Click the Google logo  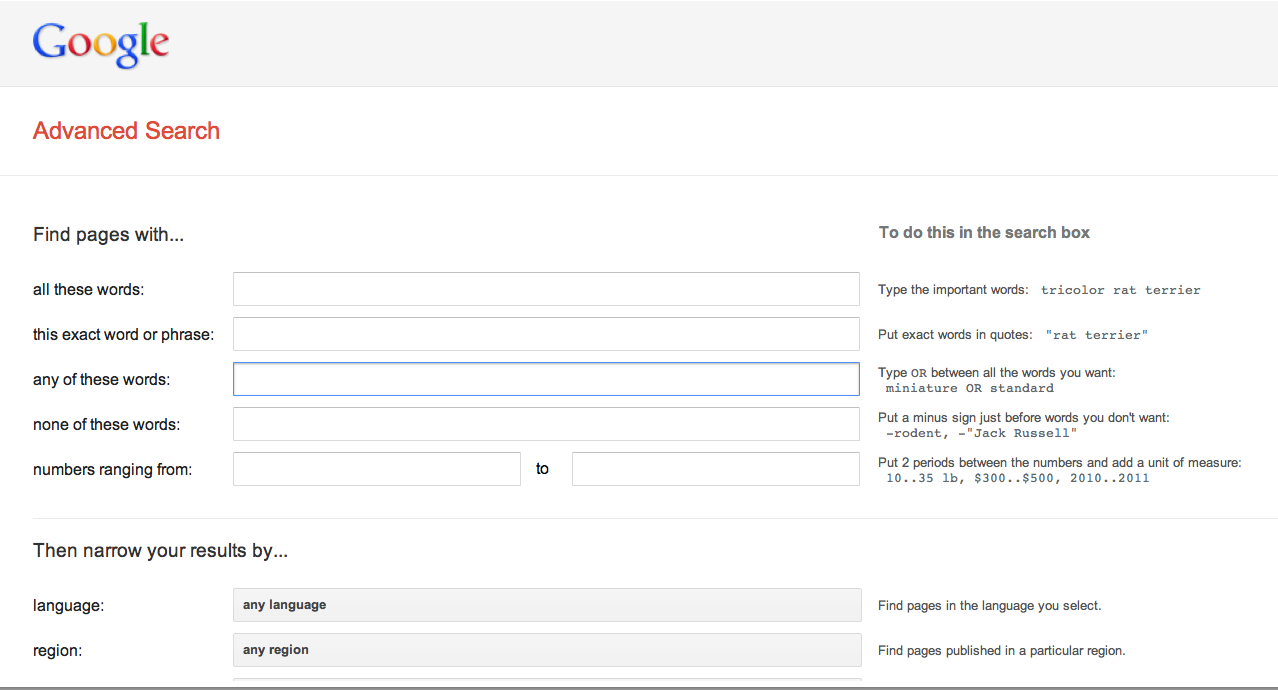click(x=101, y=43)
